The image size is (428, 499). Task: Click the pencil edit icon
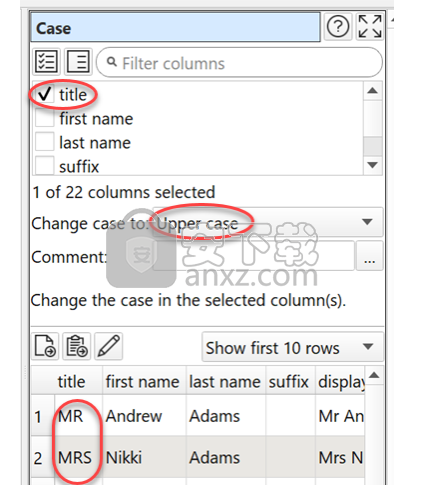[108, 346]
